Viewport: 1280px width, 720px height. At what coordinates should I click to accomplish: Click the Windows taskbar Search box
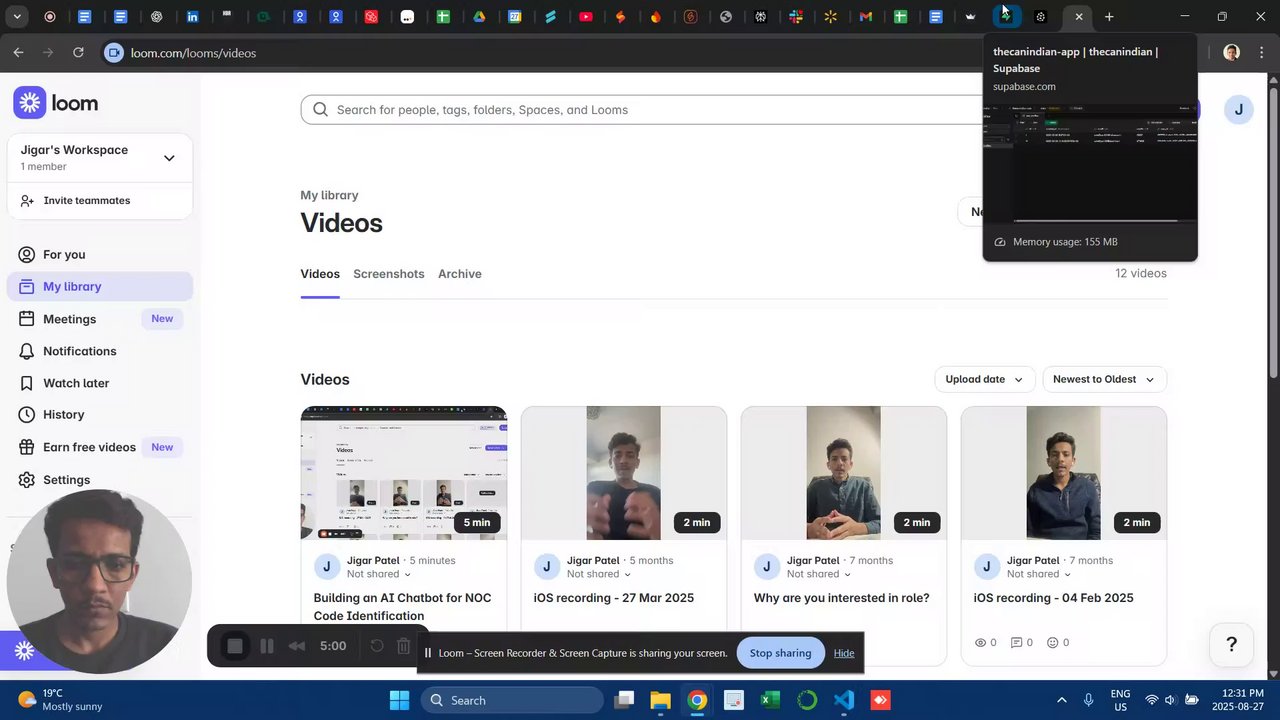click(512, 700)
